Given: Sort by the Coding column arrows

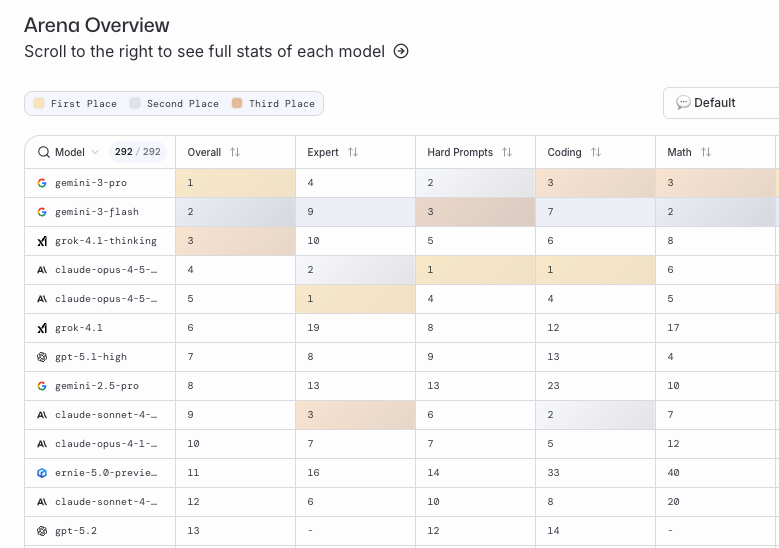Looking at the screenshot, I should (x=596, y=152).
